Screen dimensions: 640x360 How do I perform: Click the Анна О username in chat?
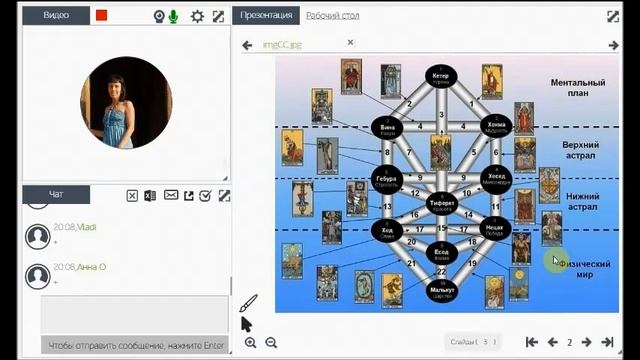[x=91, y=267]
